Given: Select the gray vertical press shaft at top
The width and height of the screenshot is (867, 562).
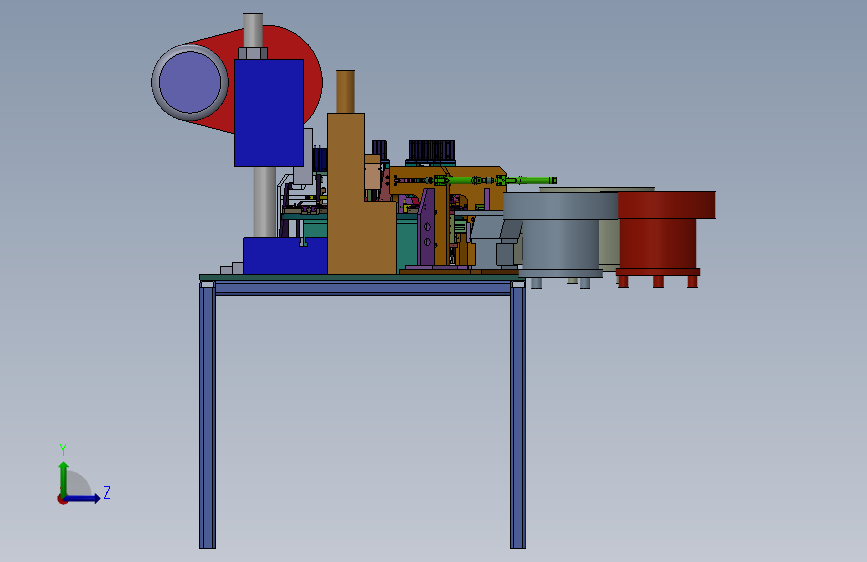Looking at the screenshot, I should coord(253,30).
